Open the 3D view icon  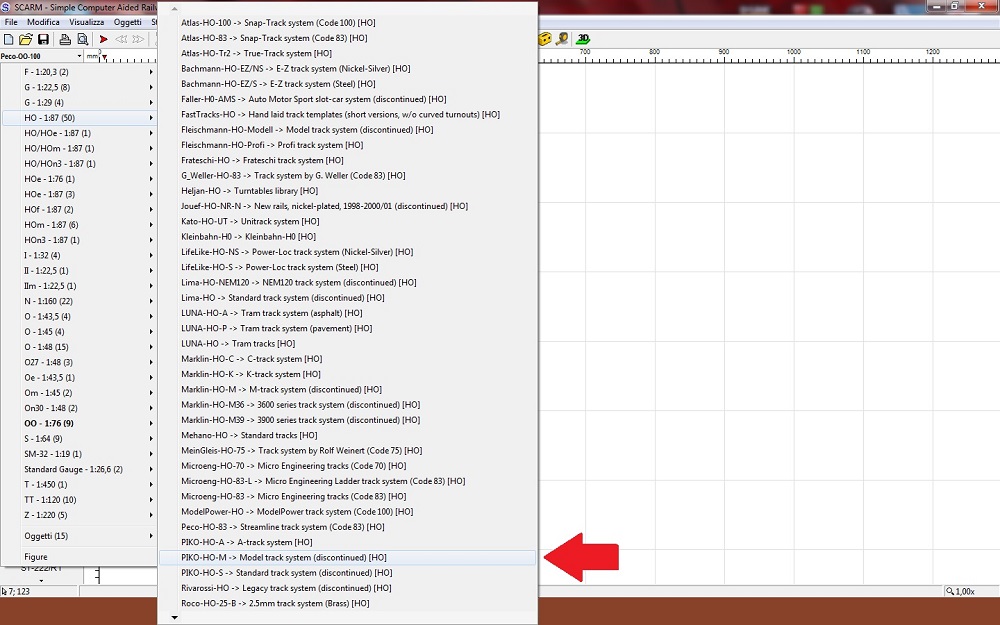coord(583,39)
